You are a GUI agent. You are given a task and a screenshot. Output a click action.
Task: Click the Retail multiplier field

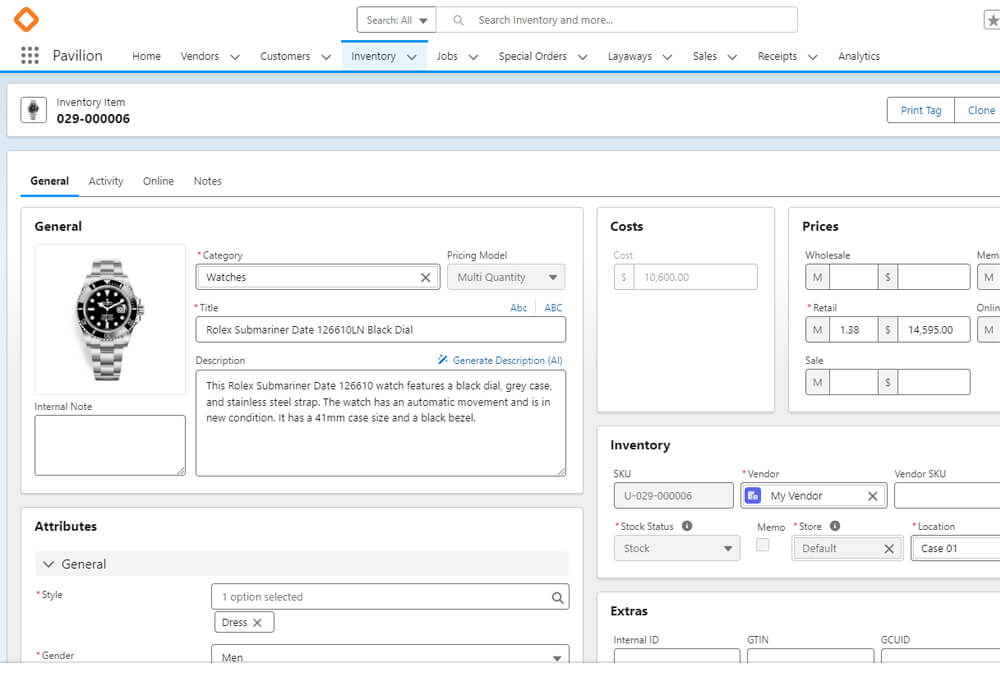pyautogui.click(x=853, y=330)
